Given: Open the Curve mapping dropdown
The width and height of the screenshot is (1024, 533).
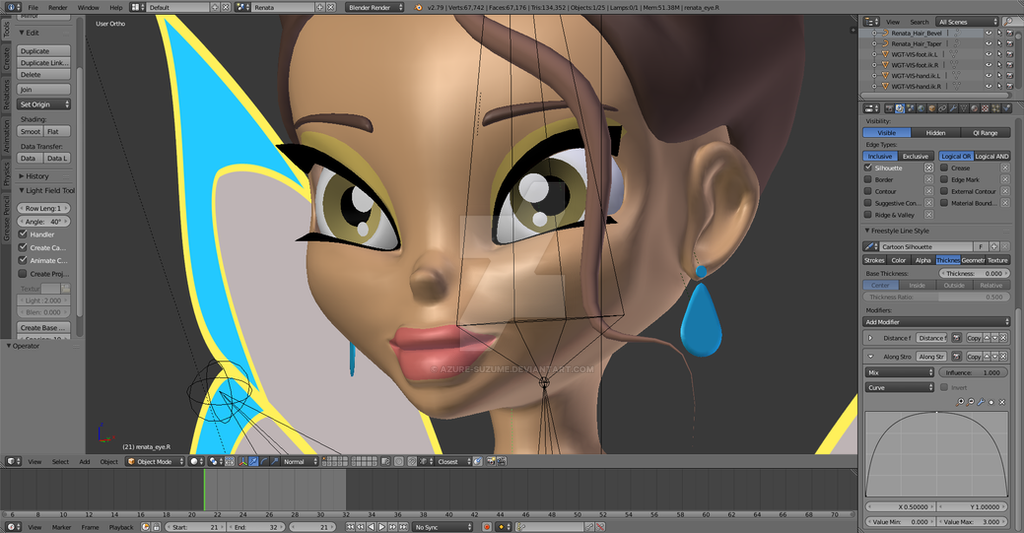Looking at the screenshot, I should click(899, 387).
